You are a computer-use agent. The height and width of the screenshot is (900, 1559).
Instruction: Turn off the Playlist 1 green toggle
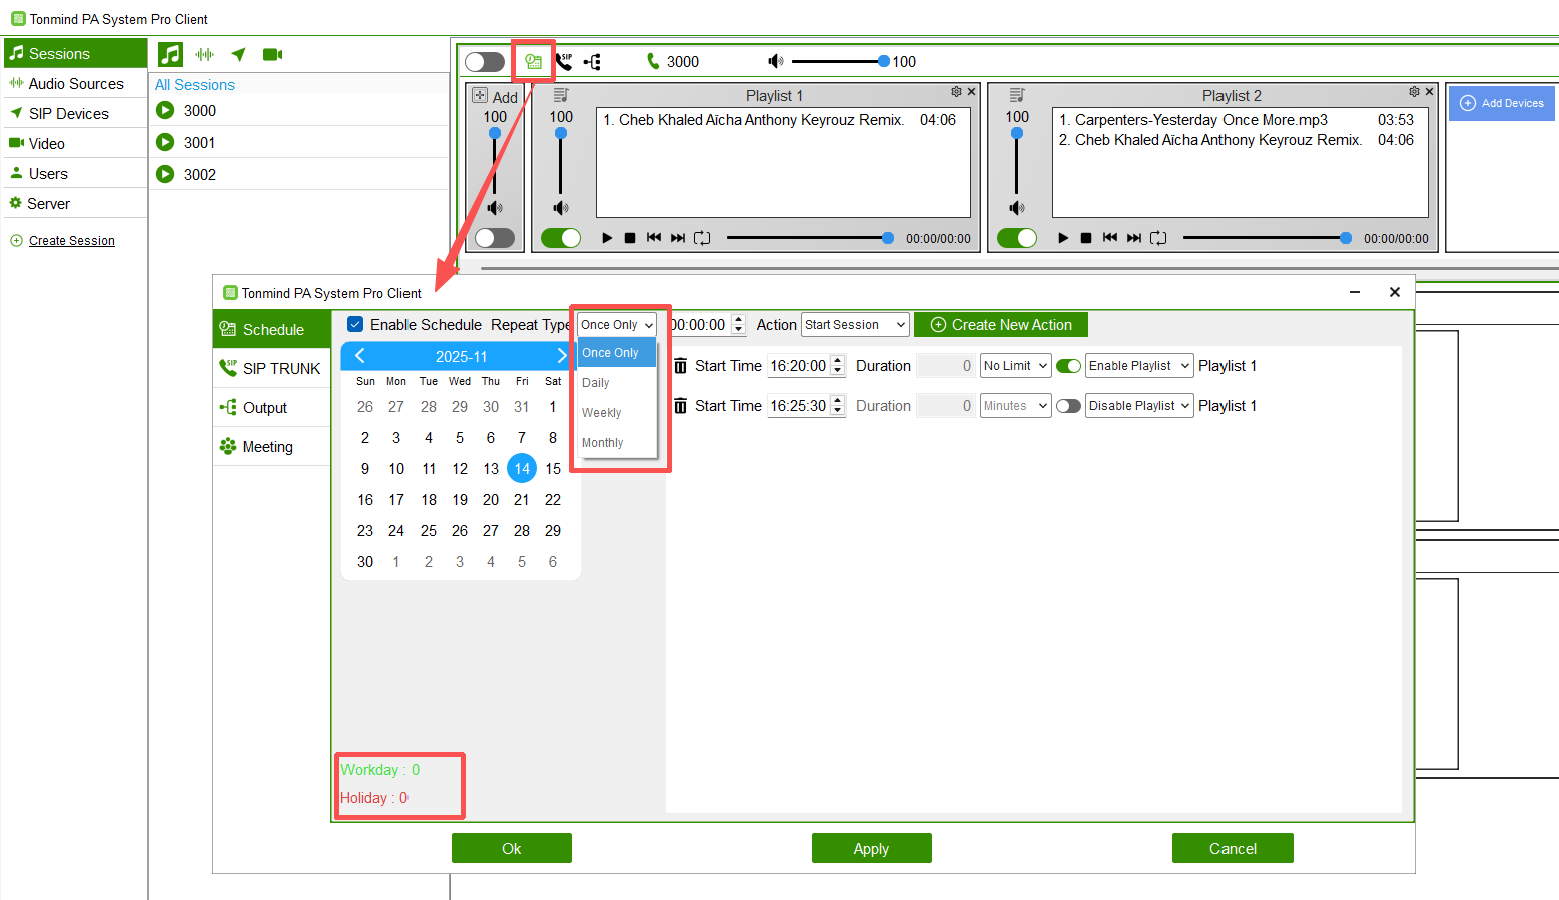tap(561, 238)
